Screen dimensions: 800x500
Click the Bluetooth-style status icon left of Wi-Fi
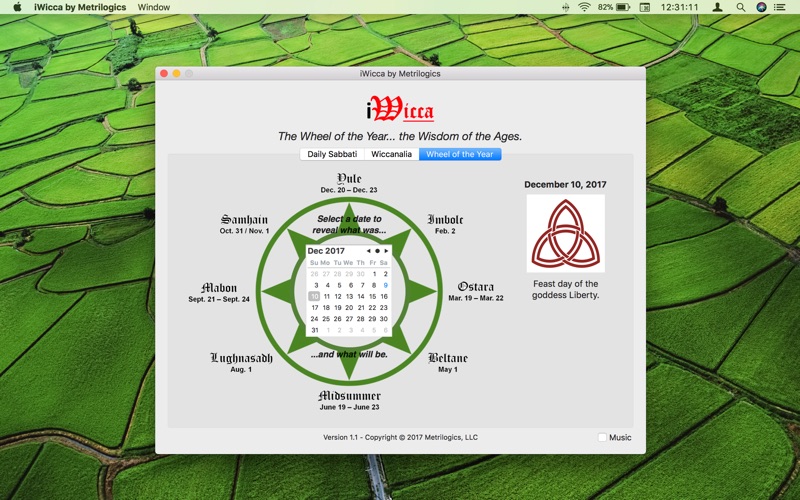pos(565,7)
